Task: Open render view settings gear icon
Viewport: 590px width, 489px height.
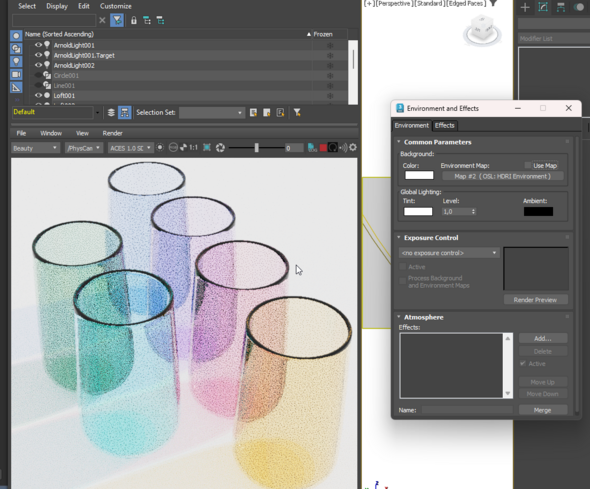Action: tap(353, 148)
